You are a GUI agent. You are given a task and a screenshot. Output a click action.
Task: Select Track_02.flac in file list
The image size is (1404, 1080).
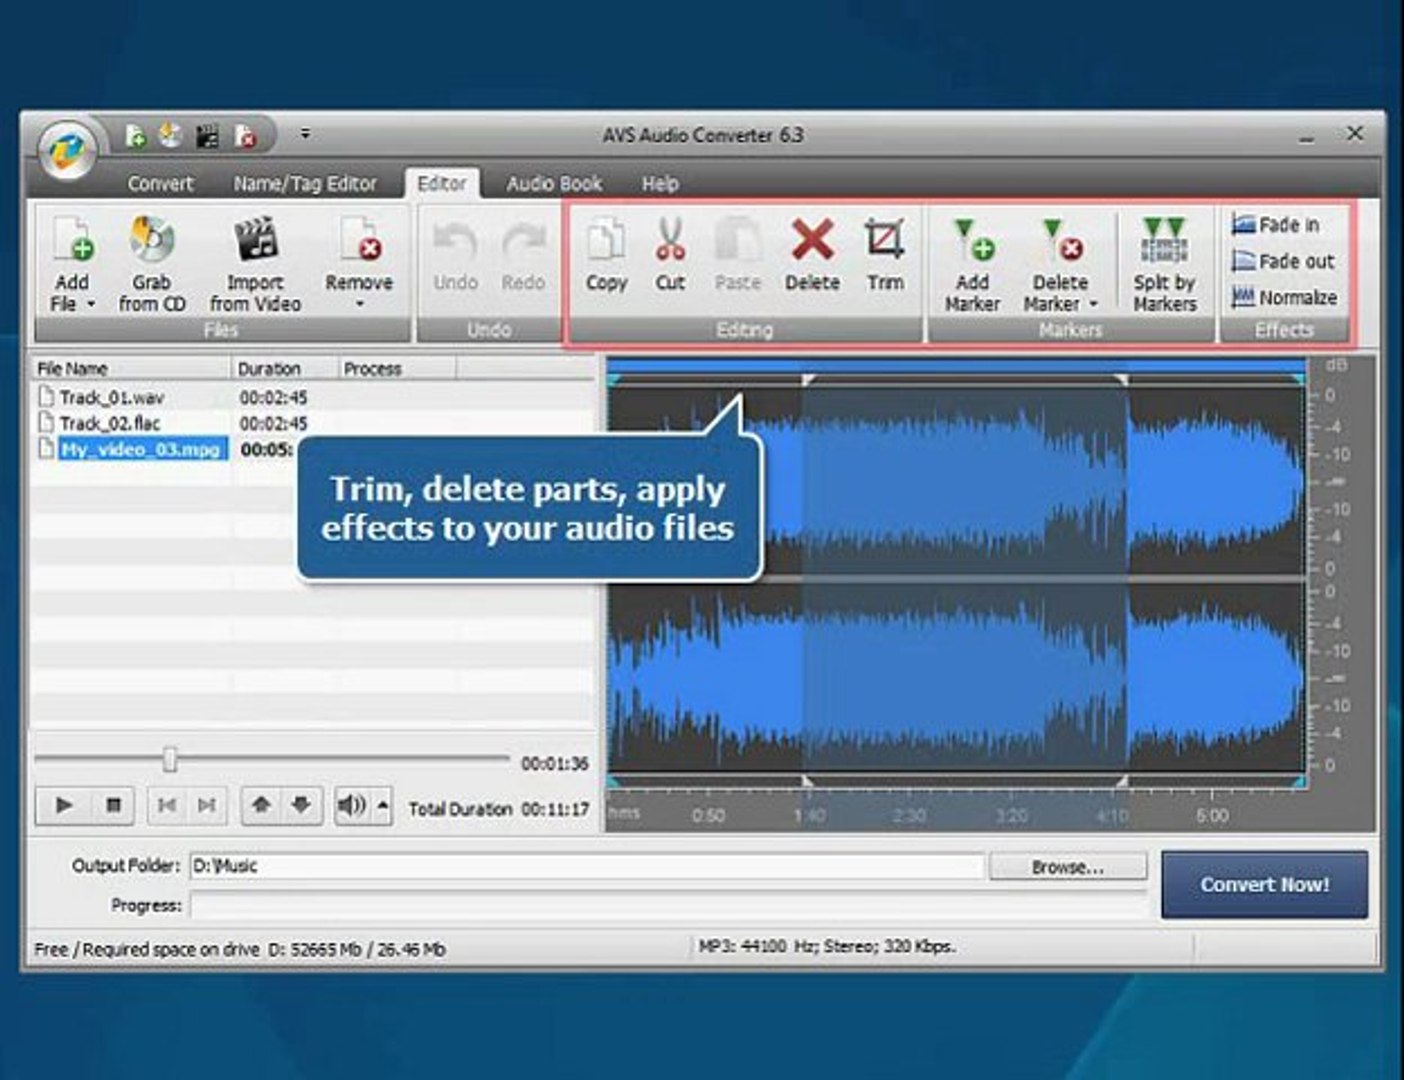[x=109, y=423]
